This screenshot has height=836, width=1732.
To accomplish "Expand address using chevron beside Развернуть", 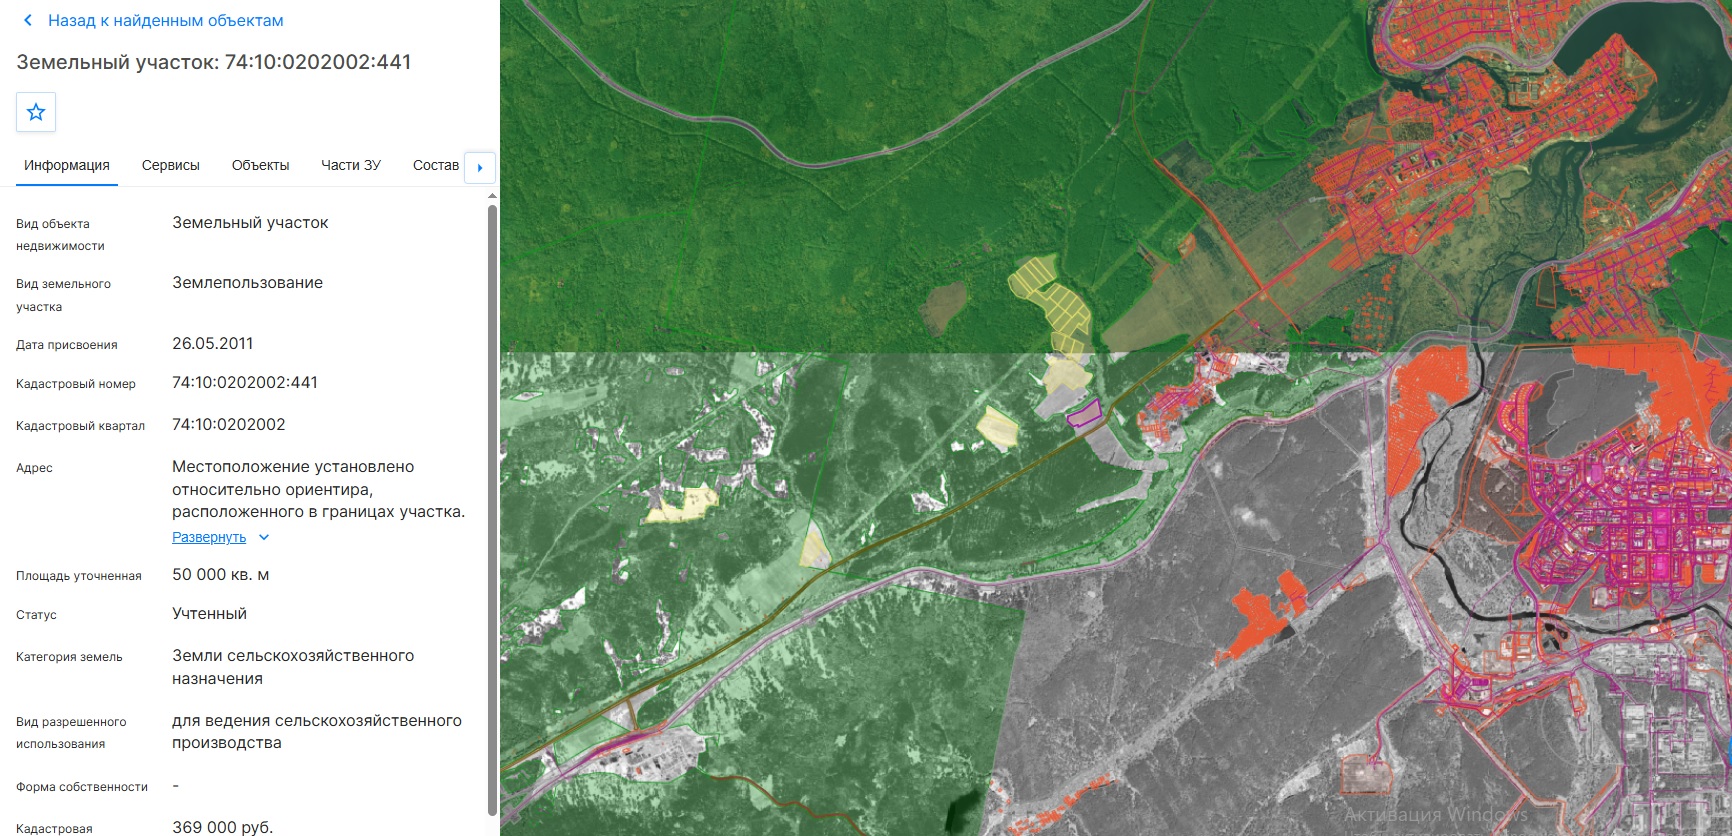I will tap(264, 537).
